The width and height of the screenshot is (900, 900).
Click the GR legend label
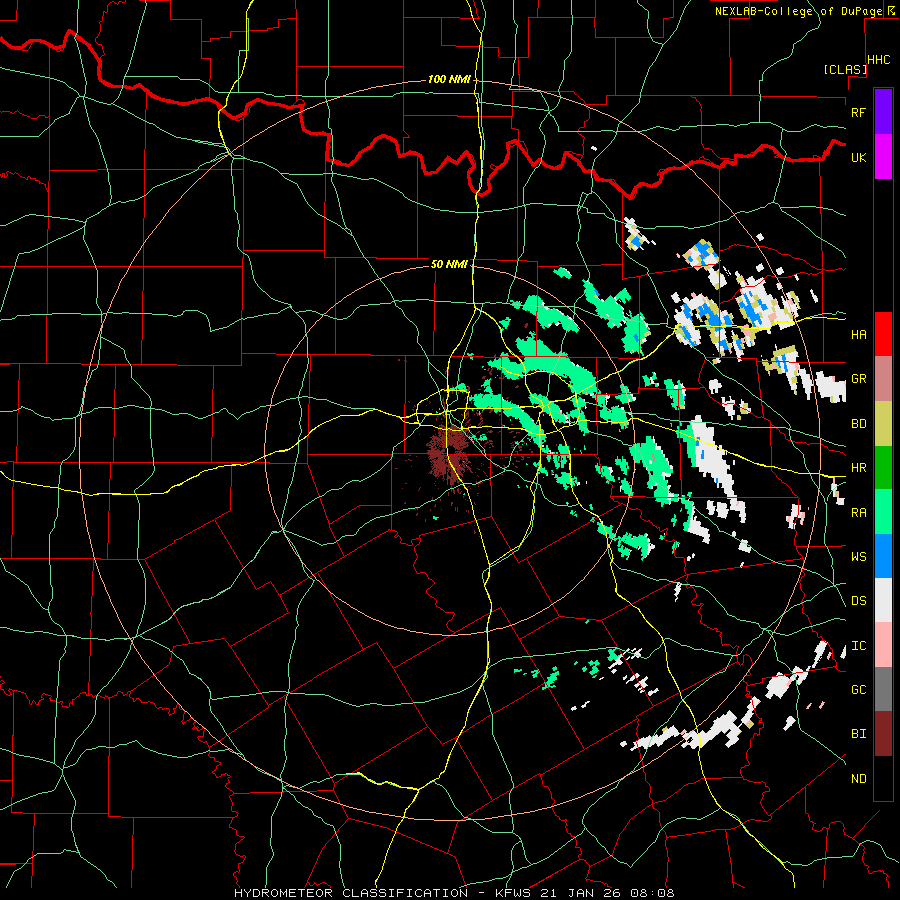(858, 379)
